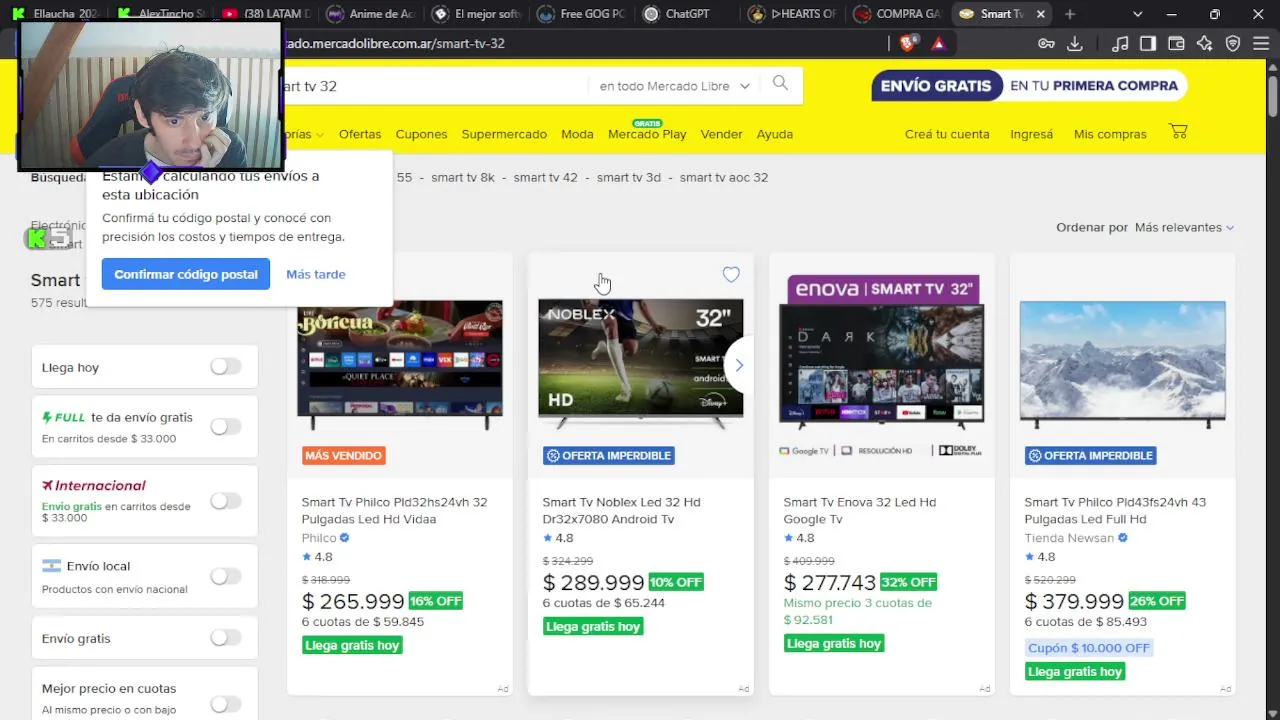Open the Ofertas menu item
This screenshot has height=720, width=1280.
tap(360, 134)
